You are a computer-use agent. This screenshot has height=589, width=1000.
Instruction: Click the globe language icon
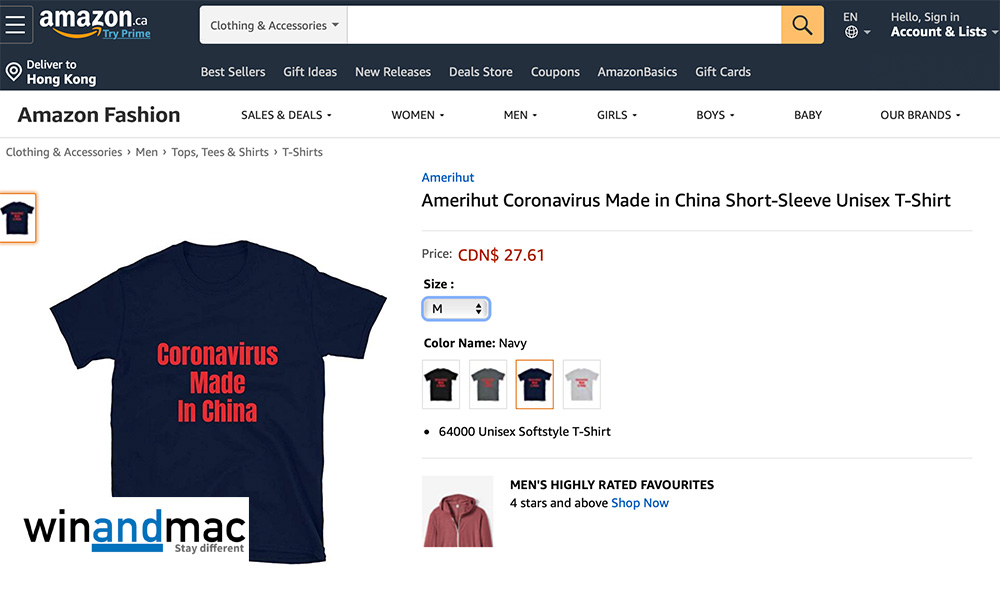pos(851,32)
